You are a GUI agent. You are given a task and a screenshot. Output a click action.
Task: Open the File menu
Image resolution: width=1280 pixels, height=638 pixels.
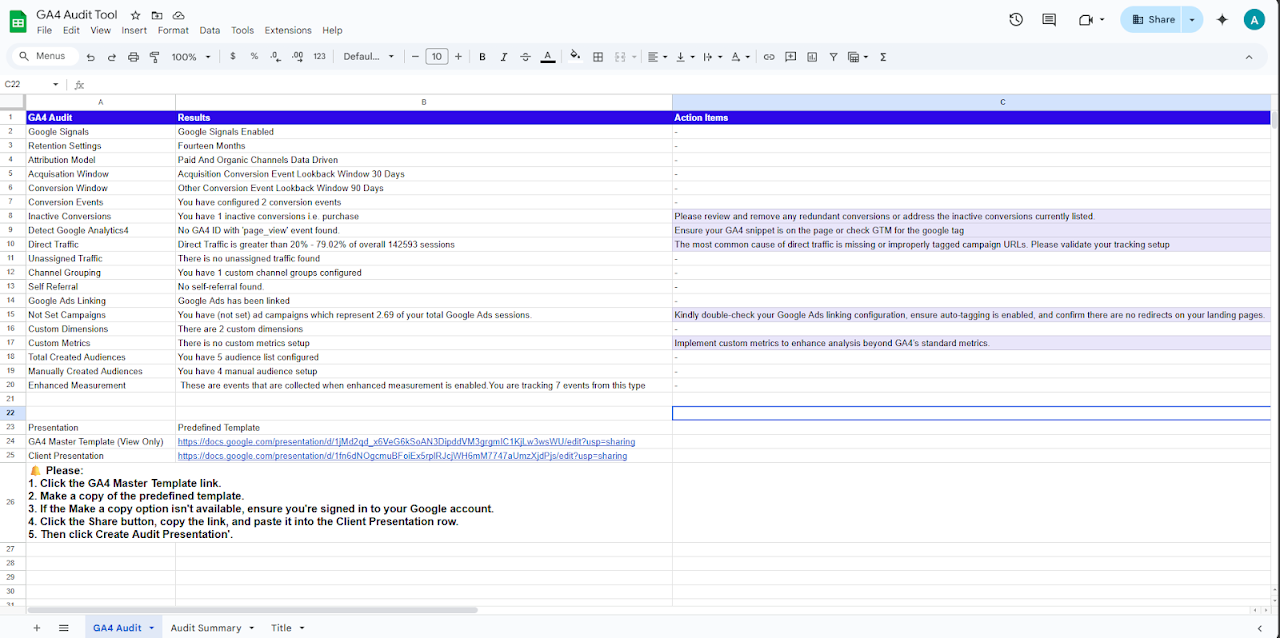coord(44,31)
